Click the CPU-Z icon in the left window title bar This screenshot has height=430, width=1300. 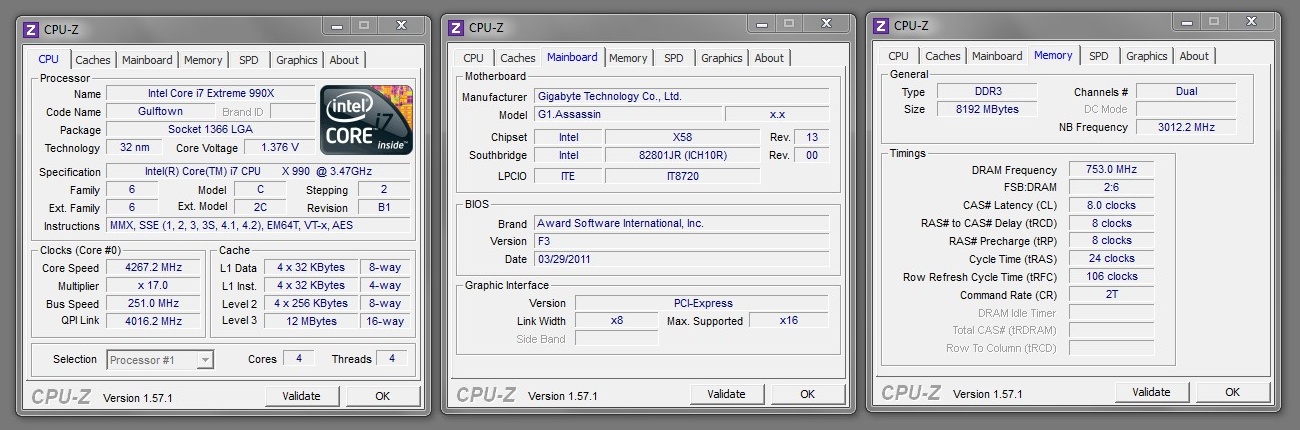31,29
